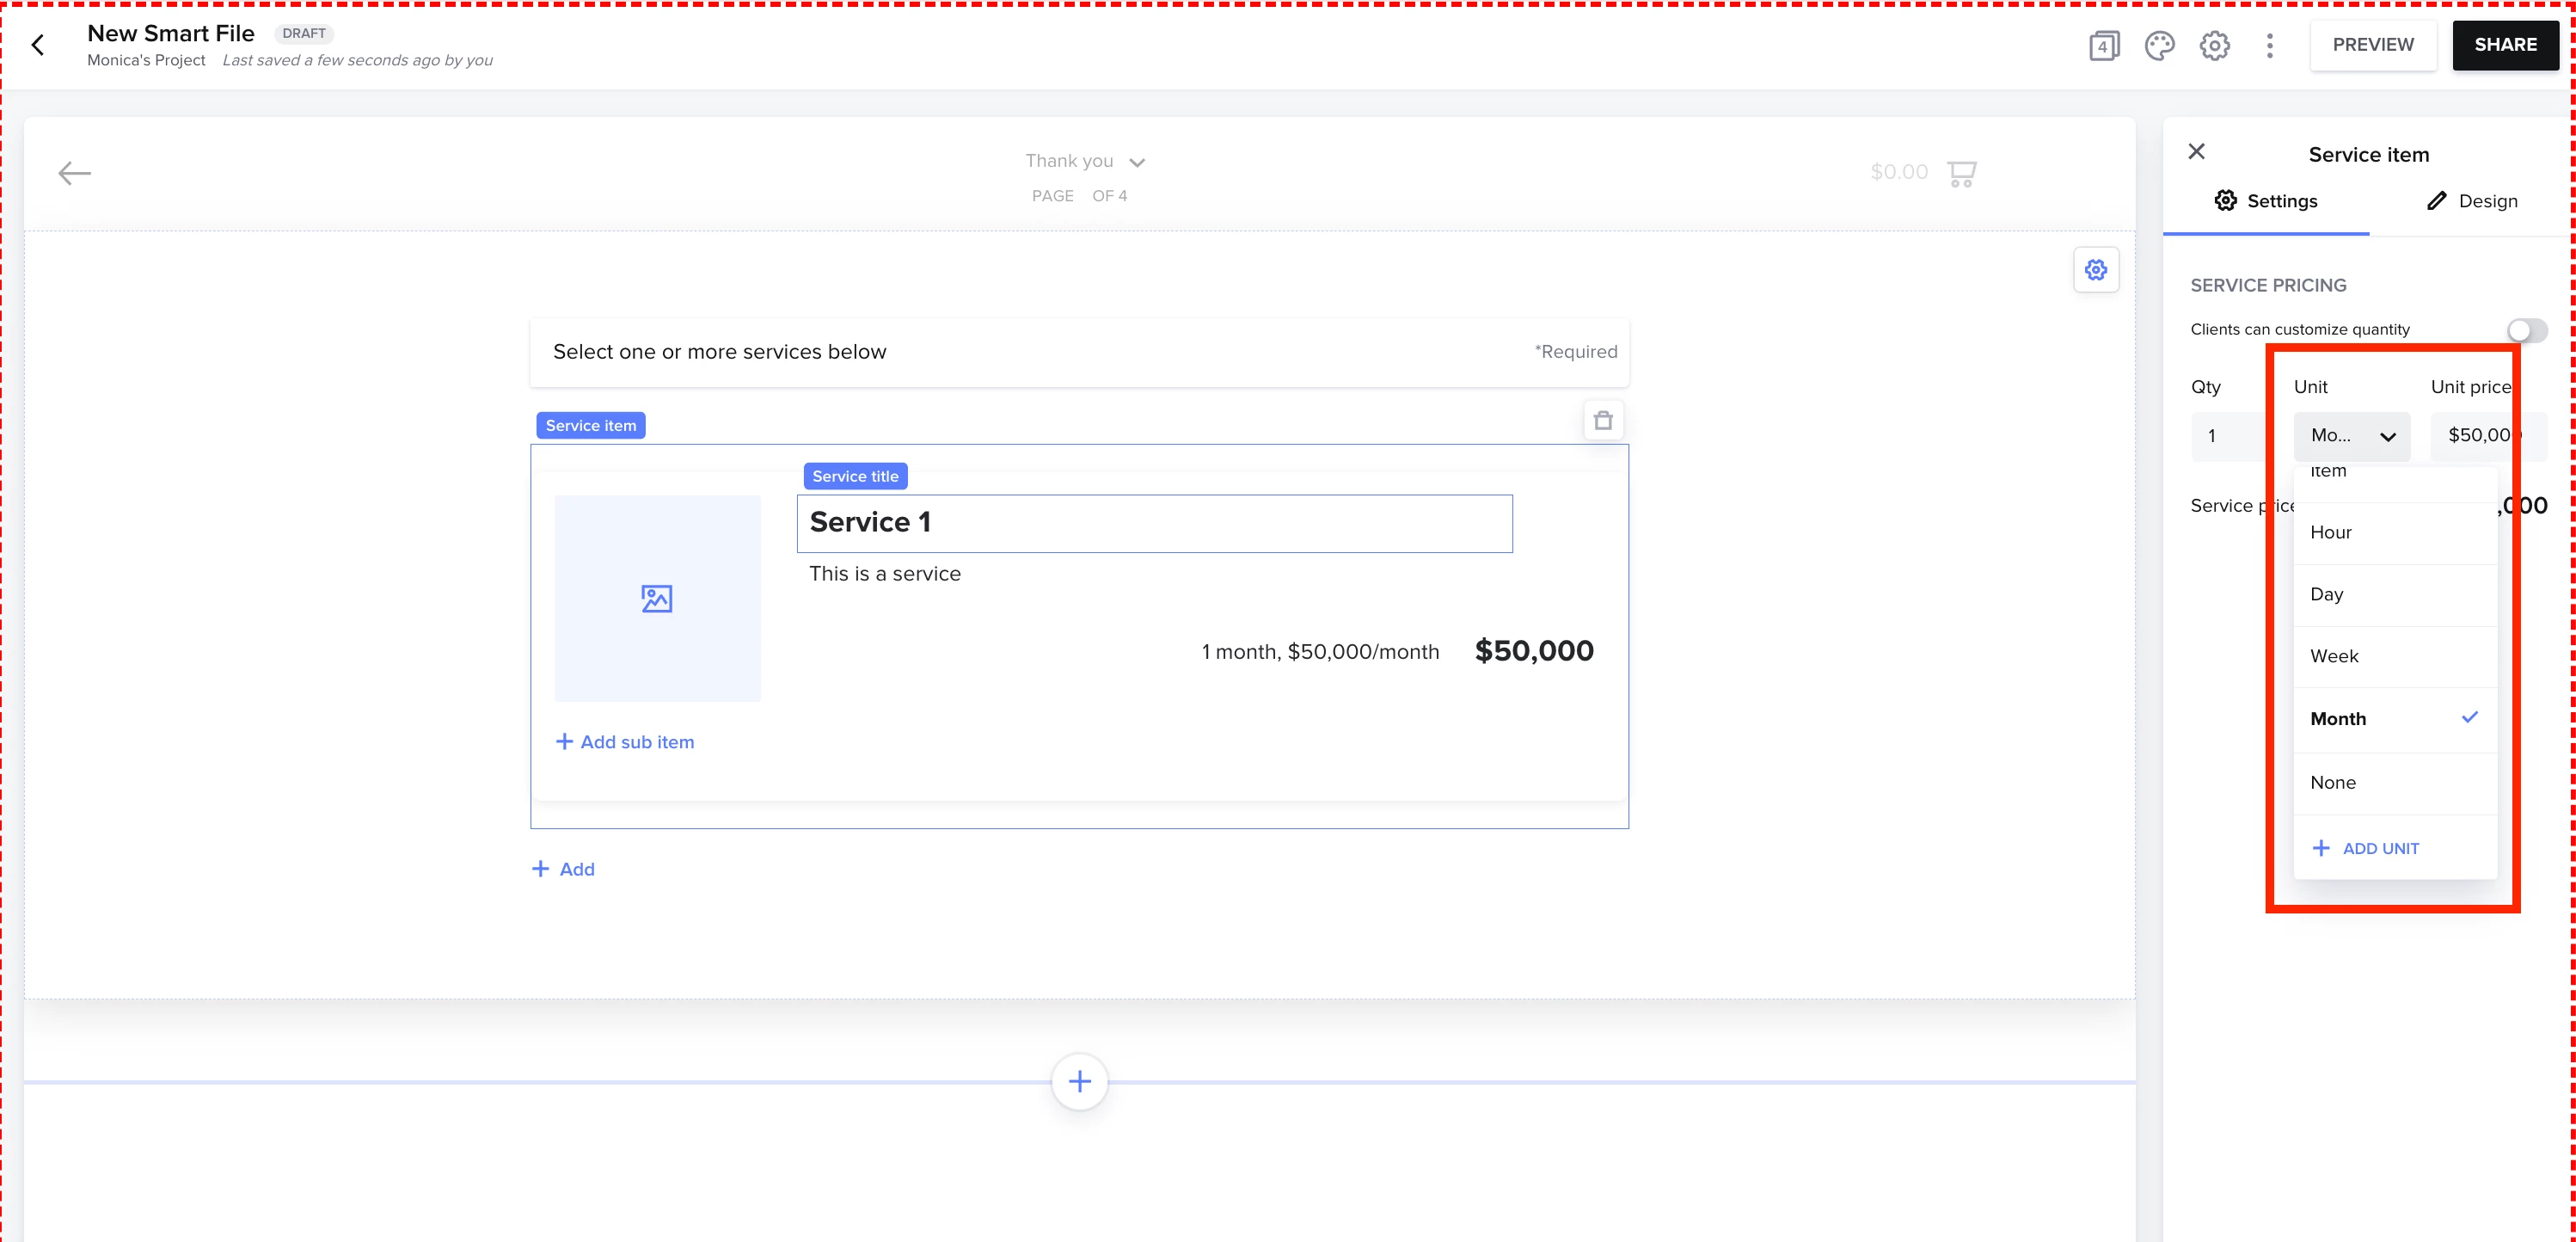
Task: Click the image placeholder icon
Action: 657,598
